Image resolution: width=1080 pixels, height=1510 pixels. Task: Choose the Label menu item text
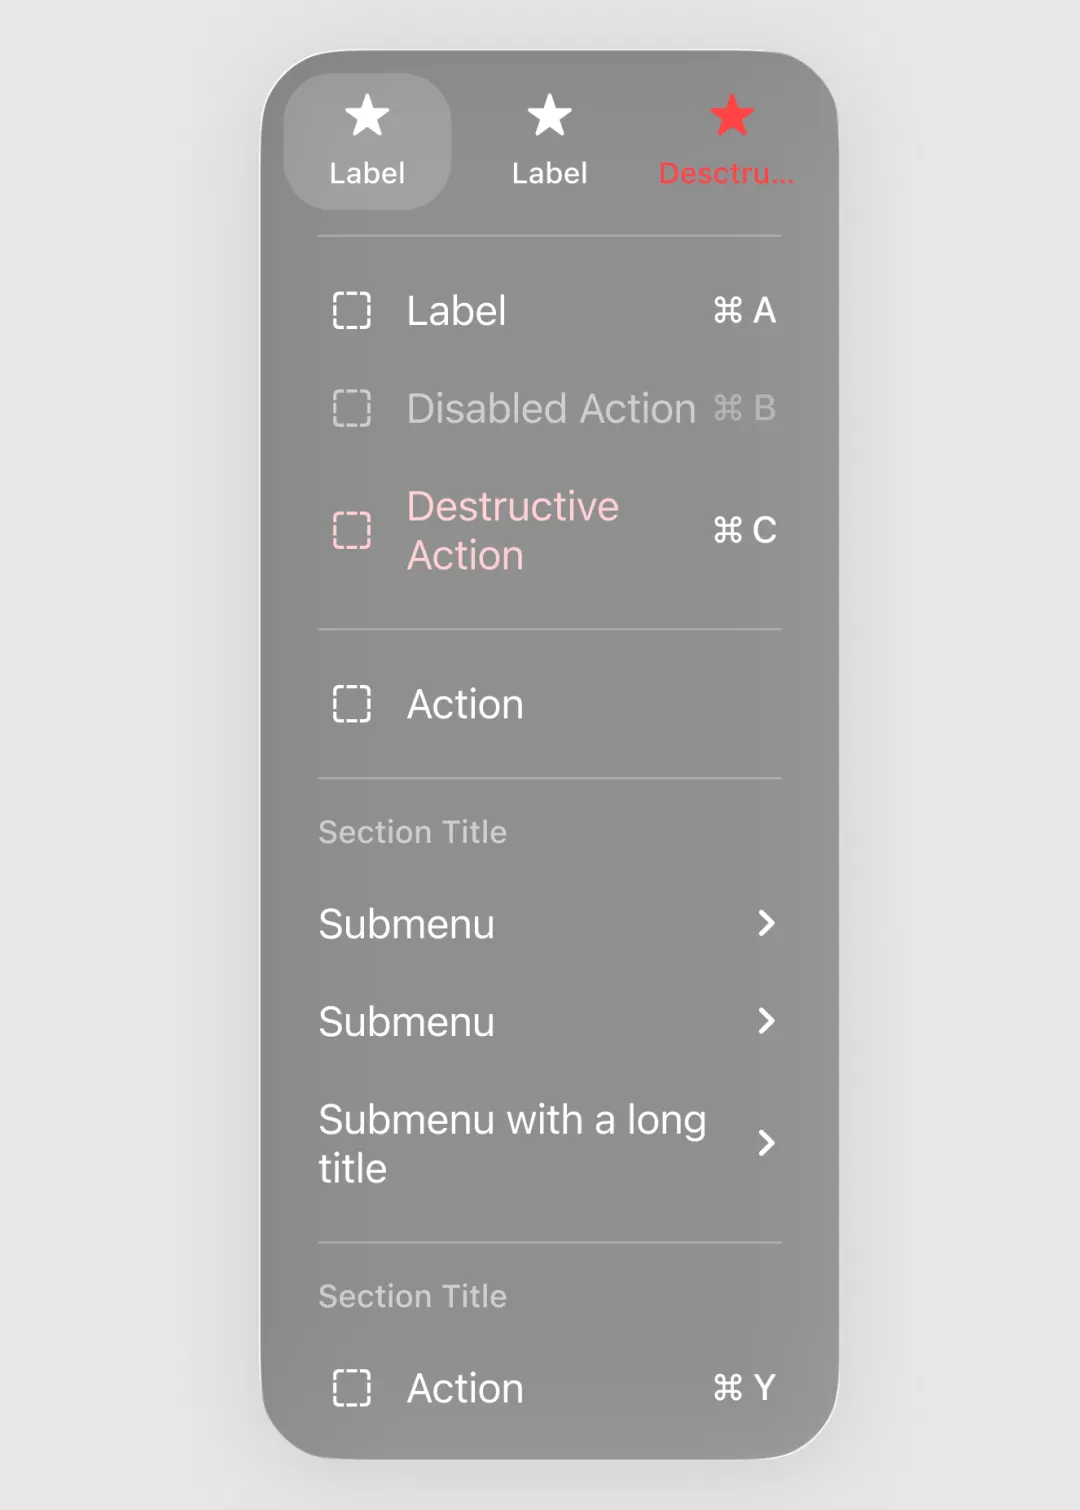pyautogui.click(x=456, y=311)
